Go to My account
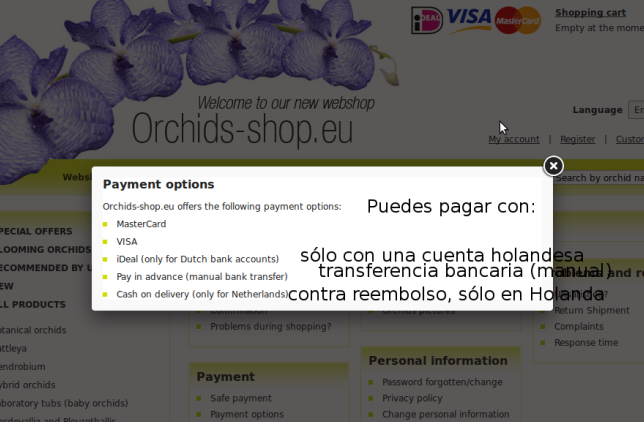Screen dimensions: 644x422 (x=514, y=139)
